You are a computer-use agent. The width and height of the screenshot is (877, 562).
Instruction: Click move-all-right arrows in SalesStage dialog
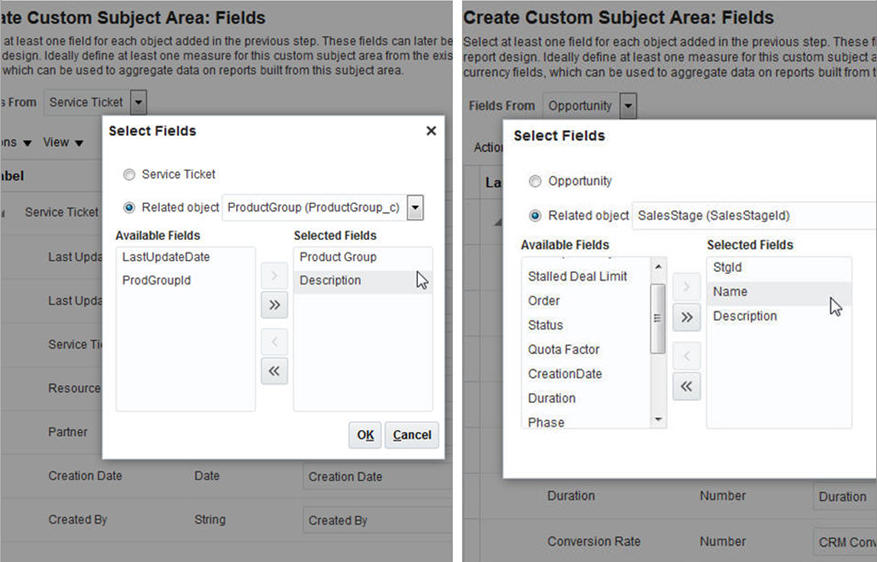(686, 318)
